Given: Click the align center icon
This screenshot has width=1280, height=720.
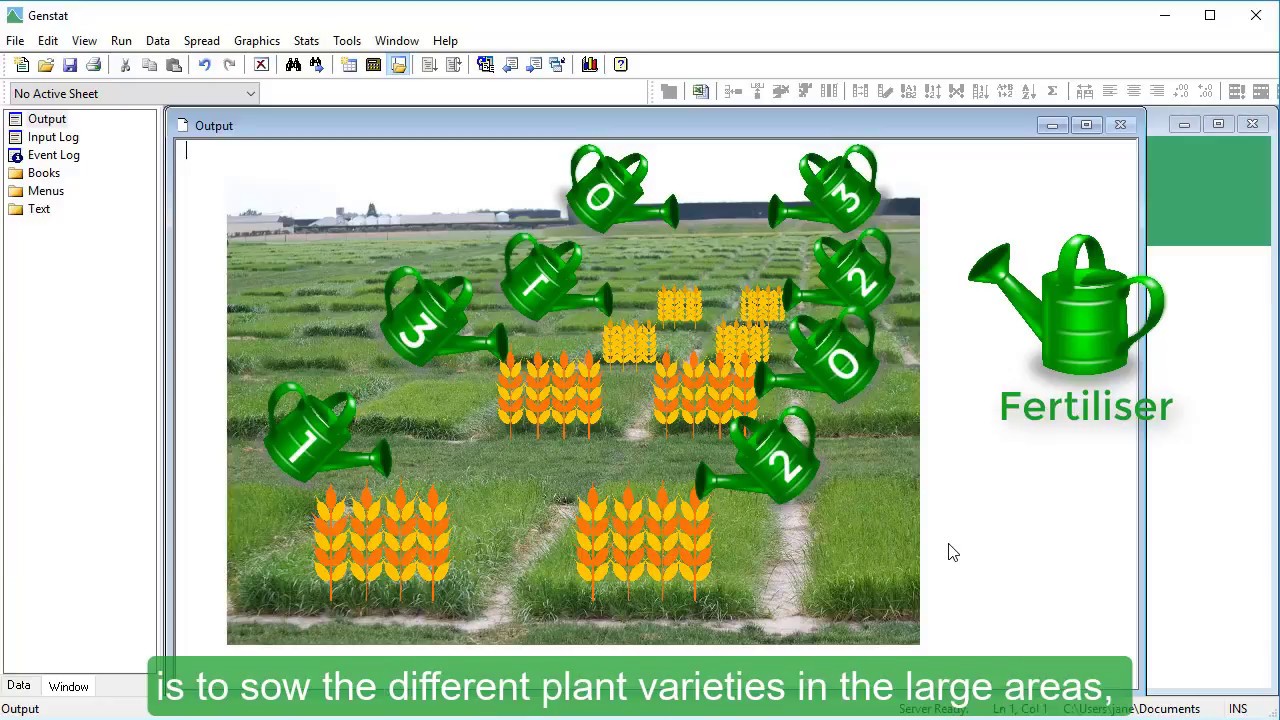Looking at the screenshot, I should [x=1133, y=91].
